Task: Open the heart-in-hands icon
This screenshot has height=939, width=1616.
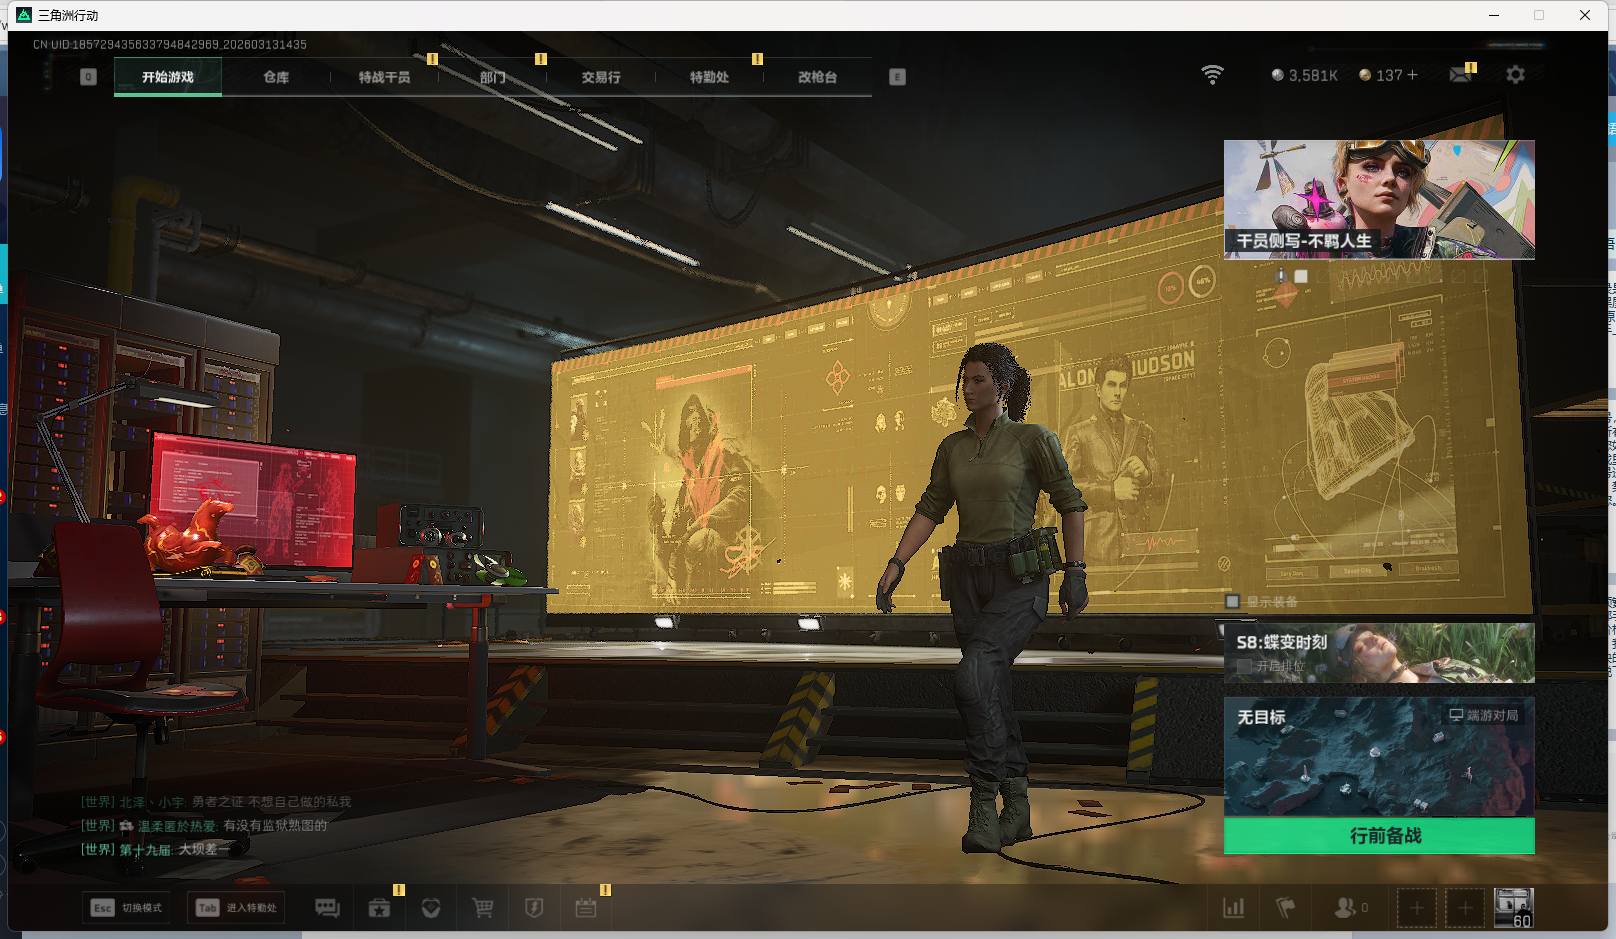Action: pos(431,908)
